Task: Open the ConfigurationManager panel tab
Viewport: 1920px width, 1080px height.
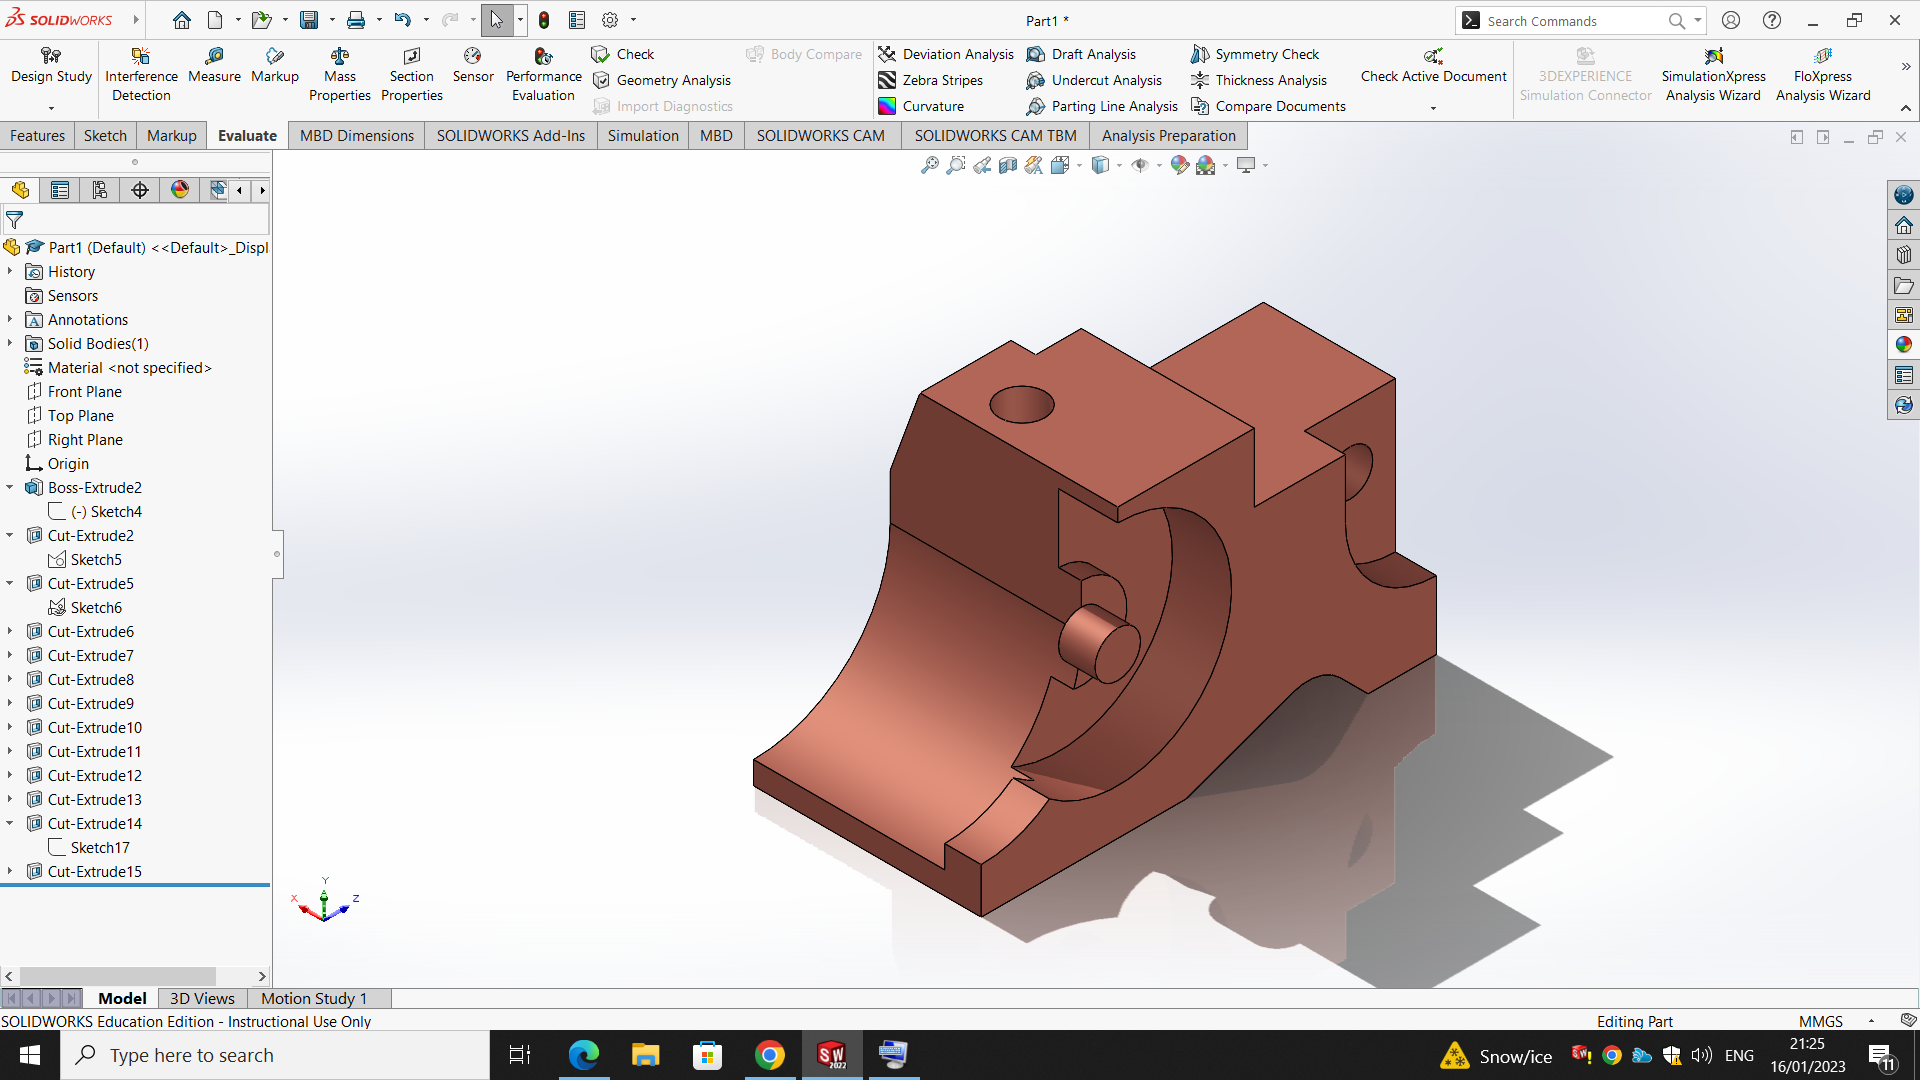Action: click(x=100, y=190)
